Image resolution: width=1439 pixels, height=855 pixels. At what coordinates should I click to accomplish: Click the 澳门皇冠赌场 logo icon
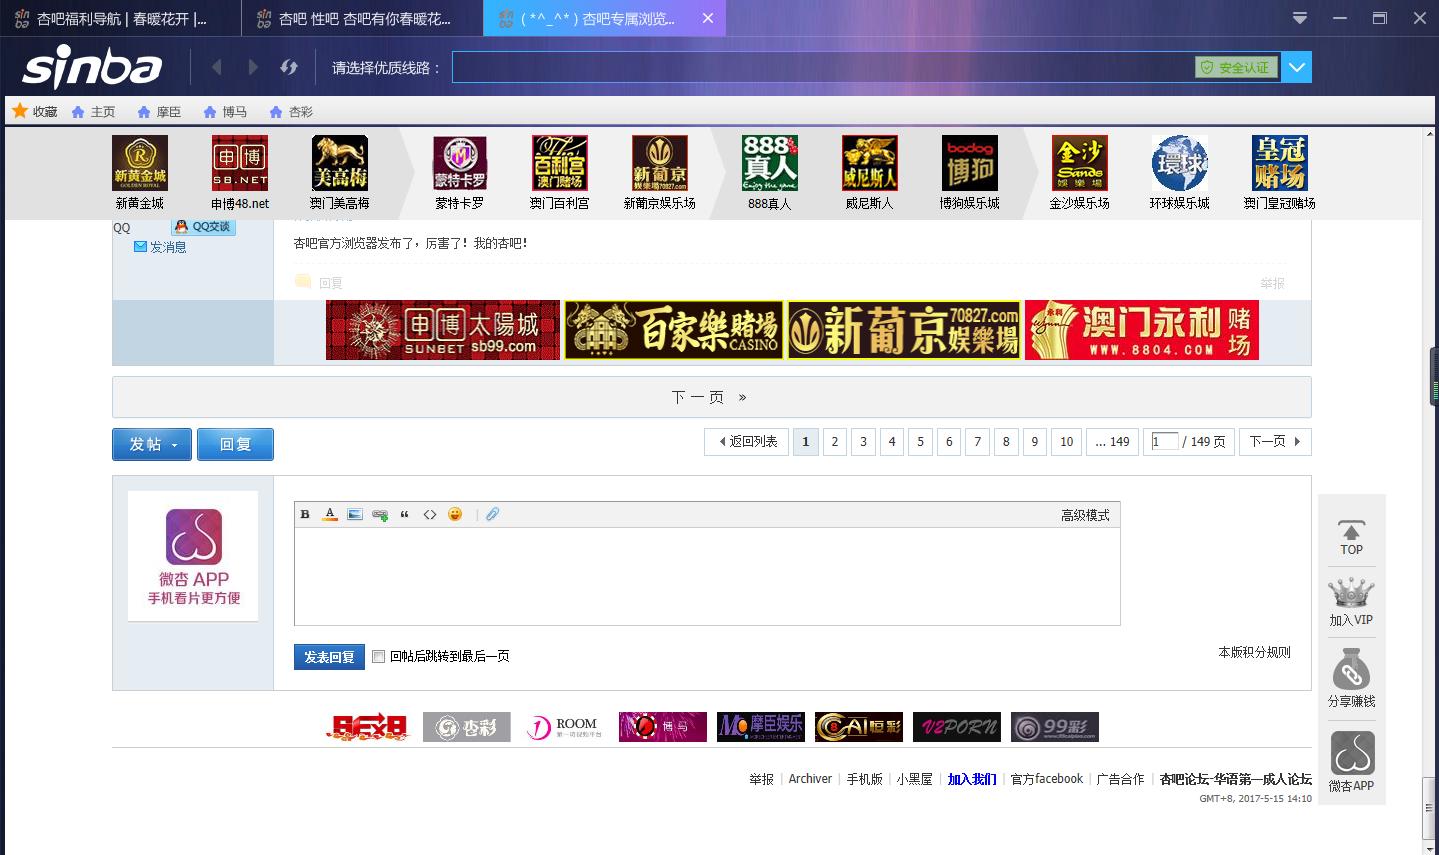click(1280, 163)
